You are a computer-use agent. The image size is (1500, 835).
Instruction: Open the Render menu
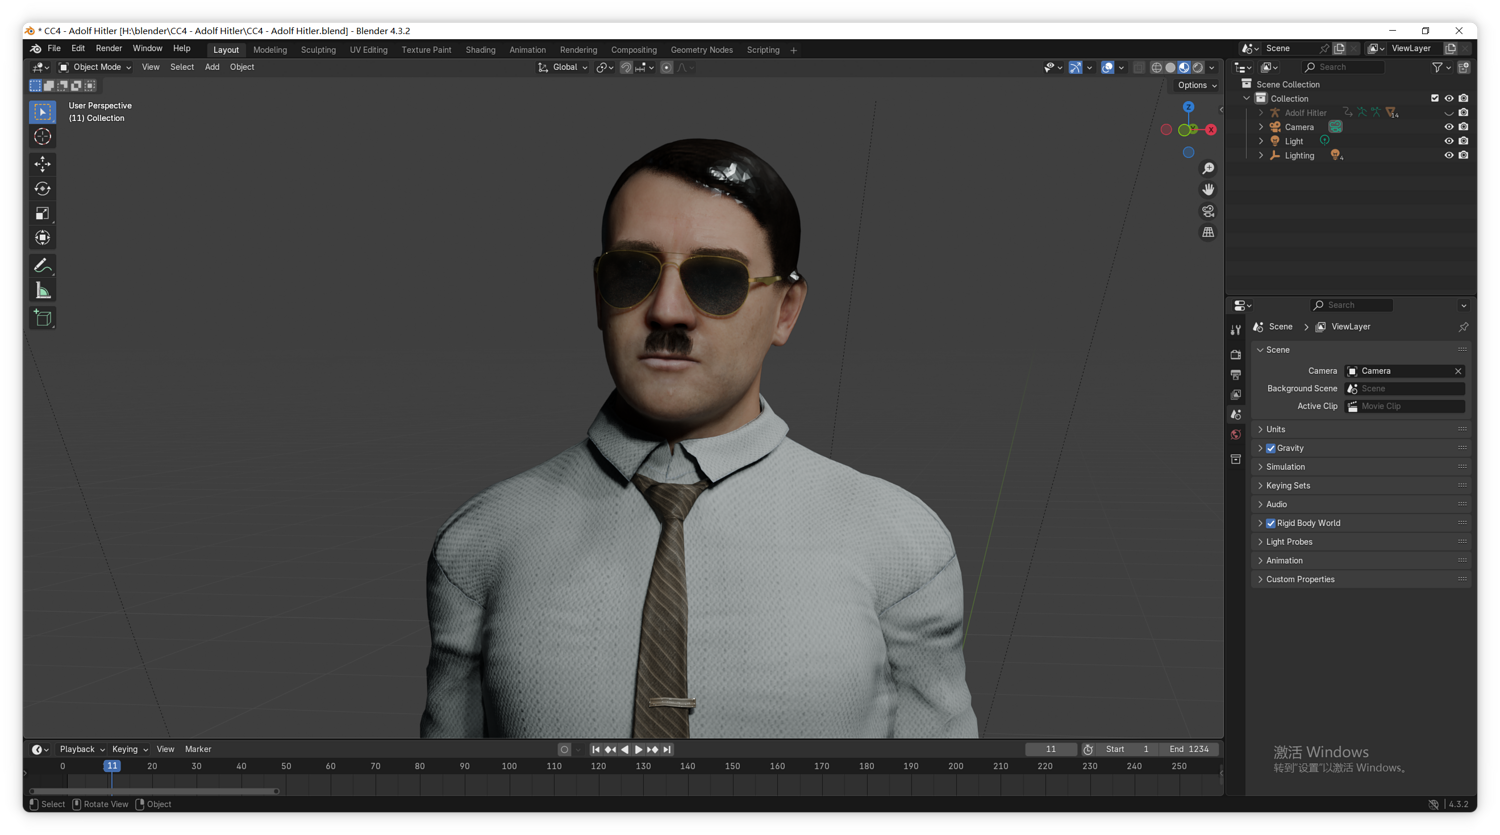109,49
